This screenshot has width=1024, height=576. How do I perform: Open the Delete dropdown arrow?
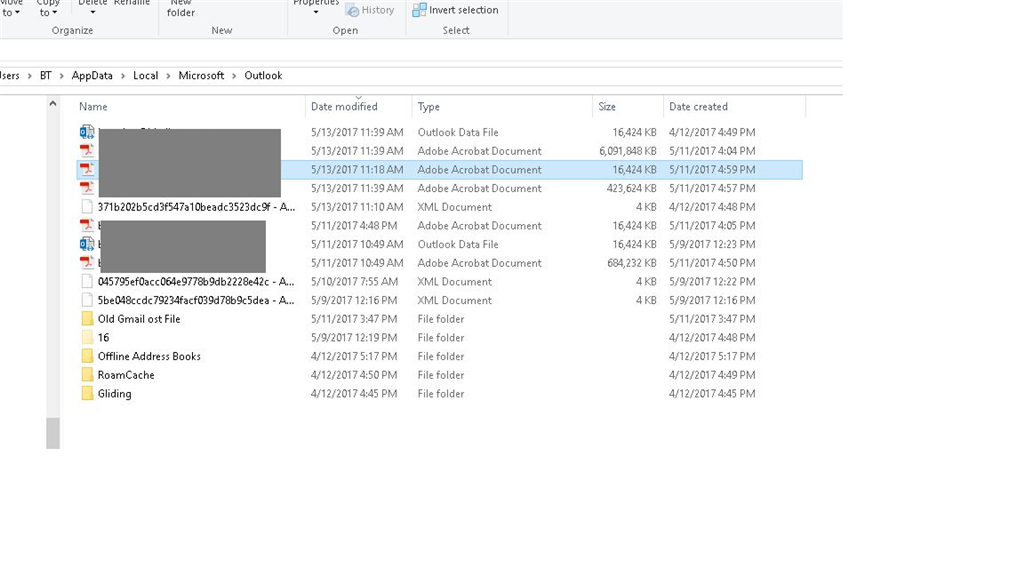[93, 13]
